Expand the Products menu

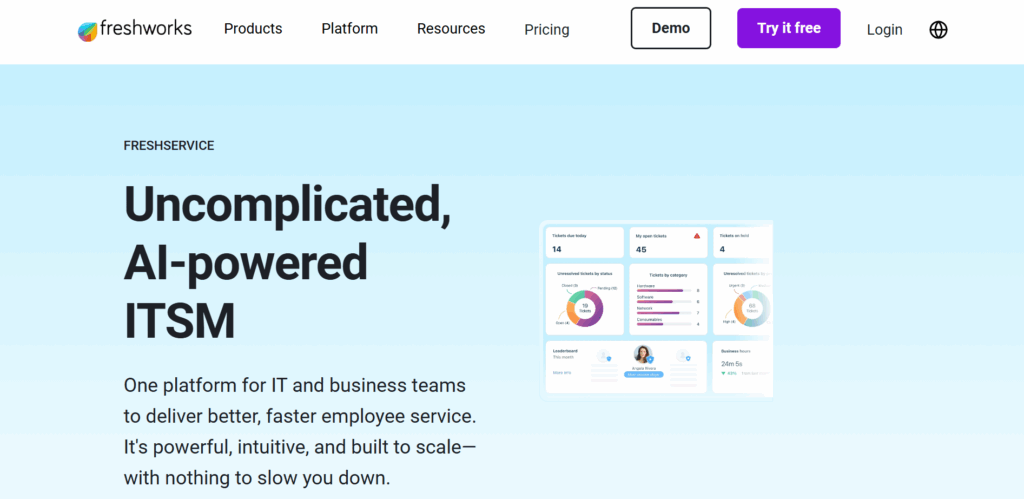(x=252, y=29)
